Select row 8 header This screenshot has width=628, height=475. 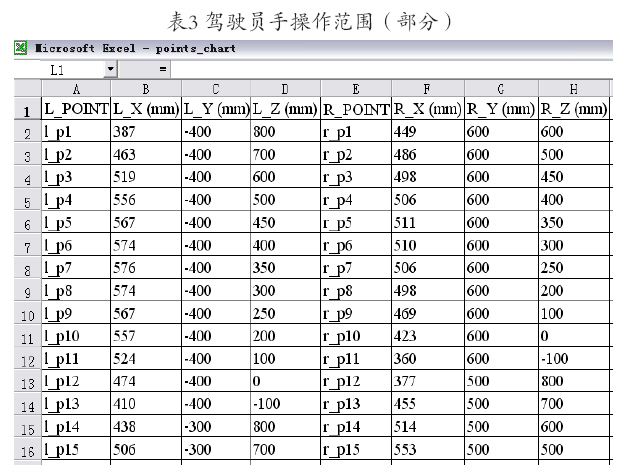click(28, 268)
